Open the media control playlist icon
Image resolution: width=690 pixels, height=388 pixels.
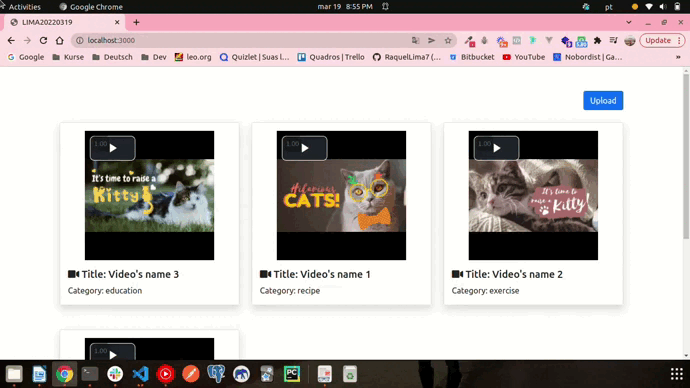coord(613,40)
